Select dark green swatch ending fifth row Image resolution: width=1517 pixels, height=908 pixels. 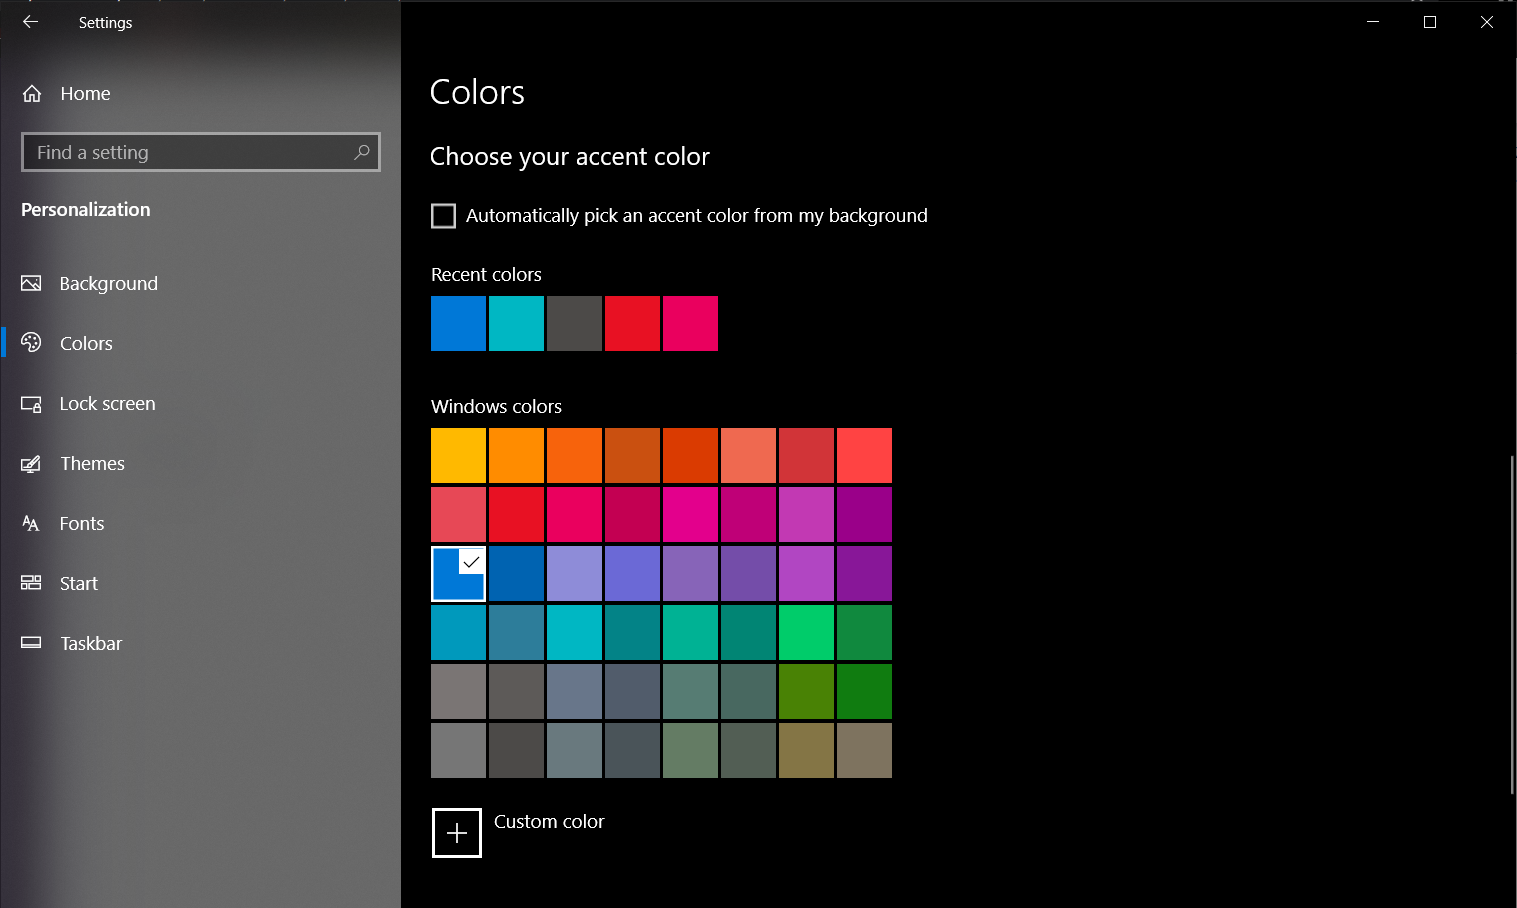click(864, 691)
